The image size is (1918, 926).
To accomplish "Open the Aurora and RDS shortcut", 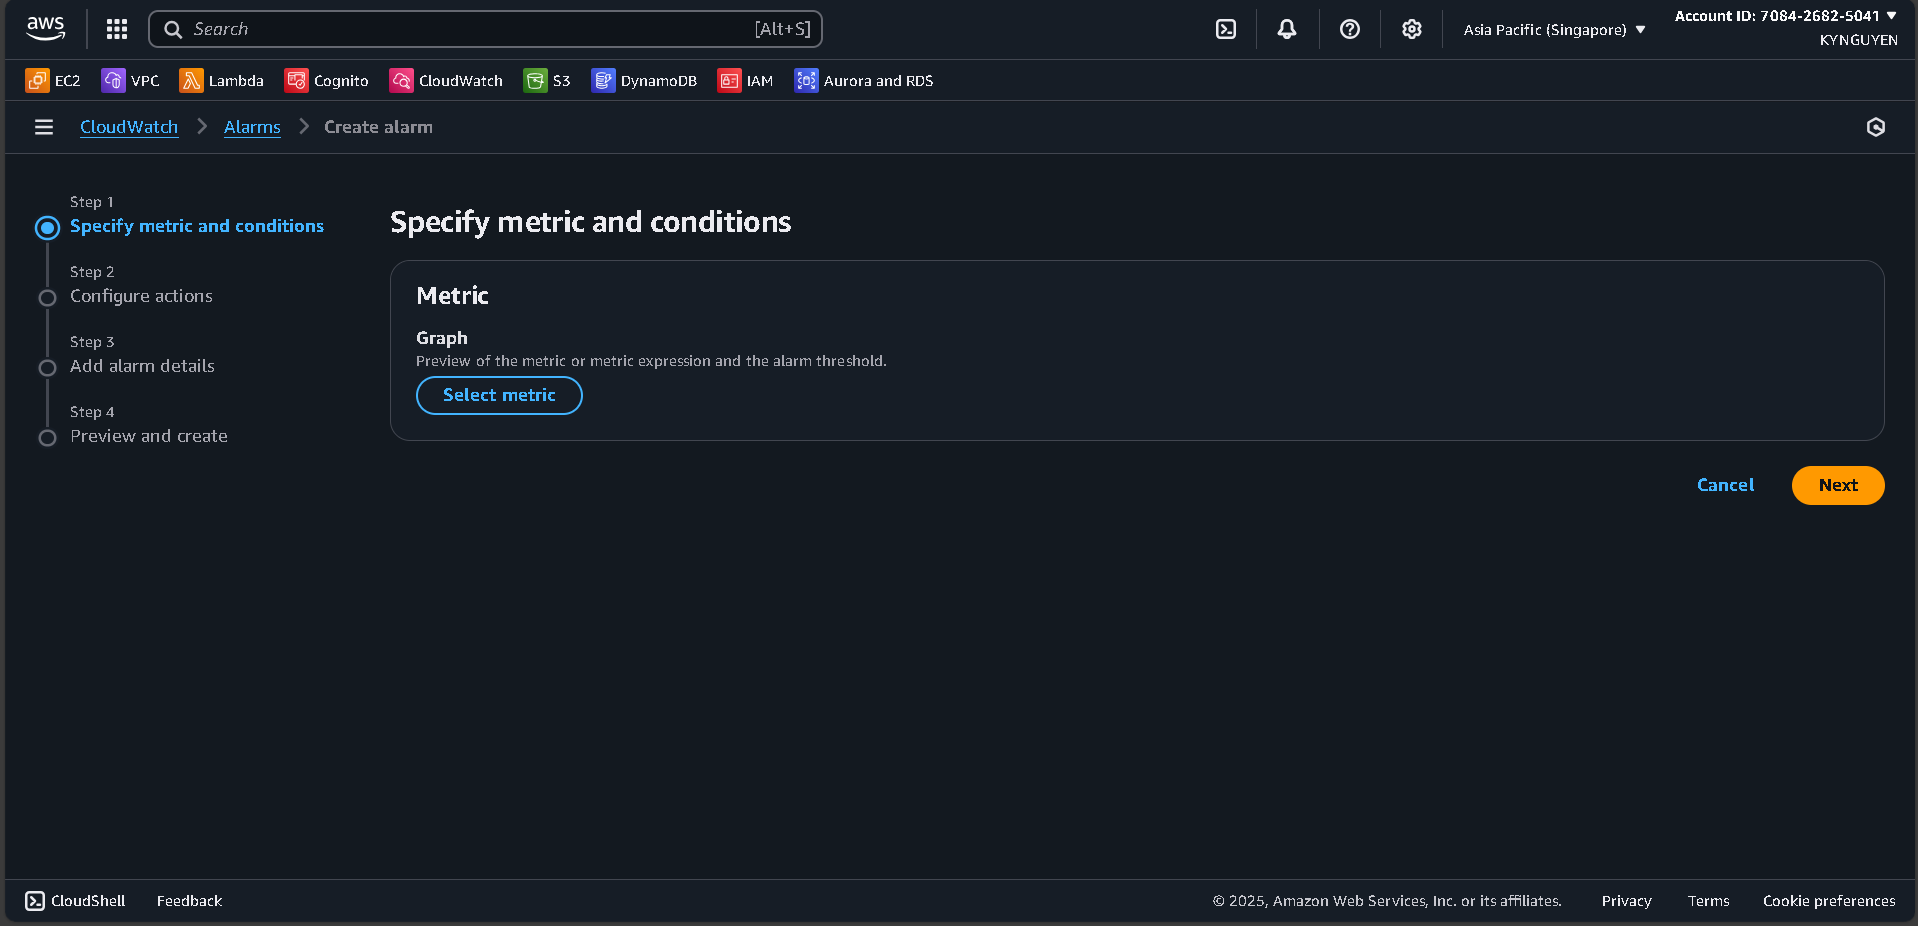I will click(x=862, y=81).
